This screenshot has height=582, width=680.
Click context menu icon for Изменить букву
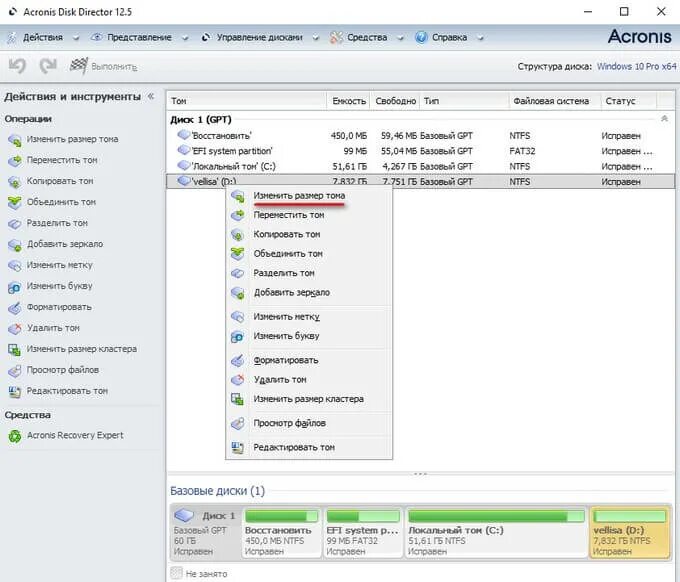(x=238, y=336)
